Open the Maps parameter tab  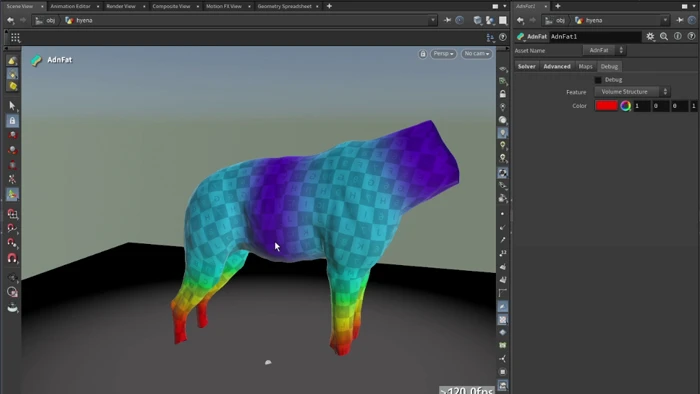coord(585,66)
